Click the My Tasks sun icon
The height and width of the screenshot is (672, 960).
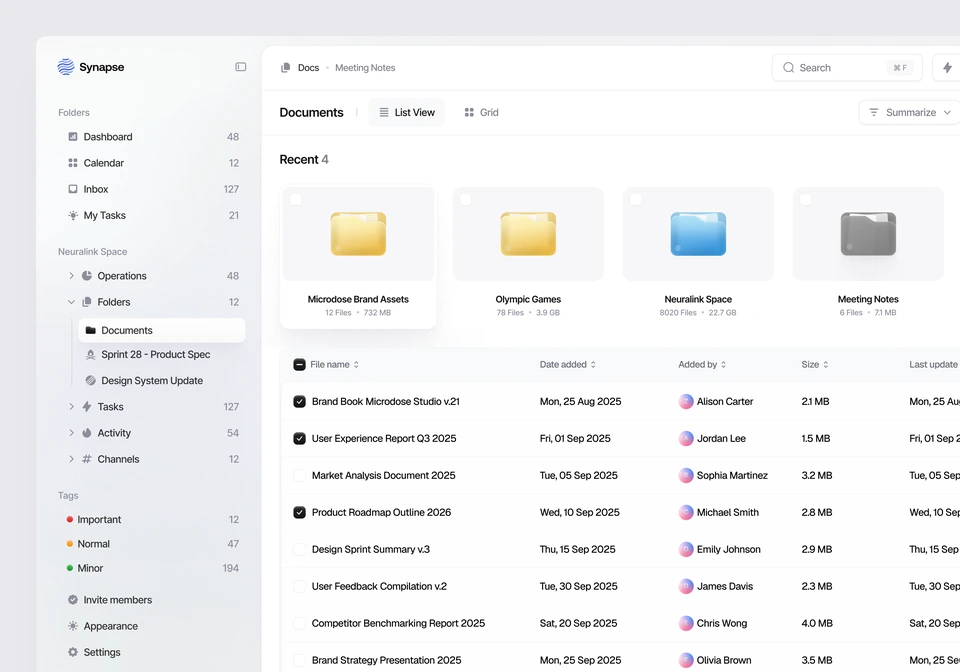(73, 215)
